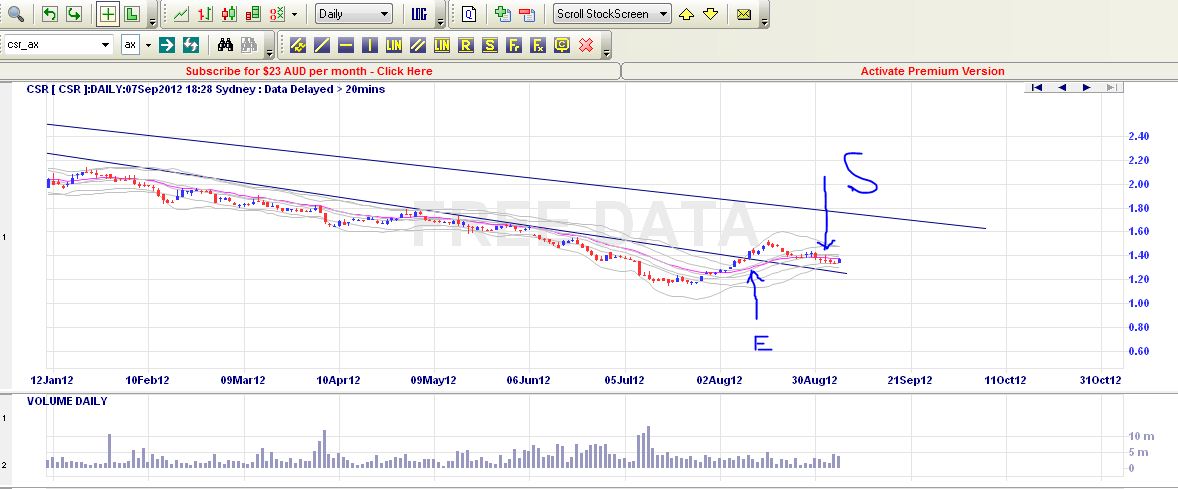Jump to first data with skip-back button

[1037, 88]
